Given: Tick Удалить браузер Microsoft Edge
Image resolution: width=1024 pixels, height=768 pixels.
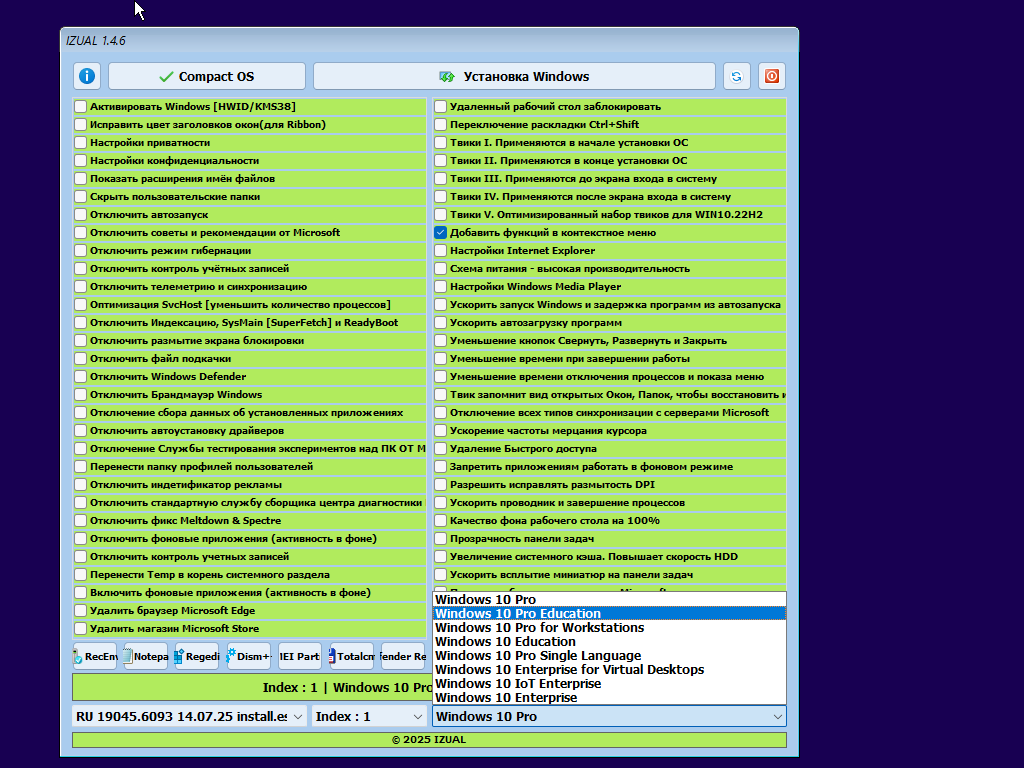Looking at the screenshot, I should (x=80, y=611).
